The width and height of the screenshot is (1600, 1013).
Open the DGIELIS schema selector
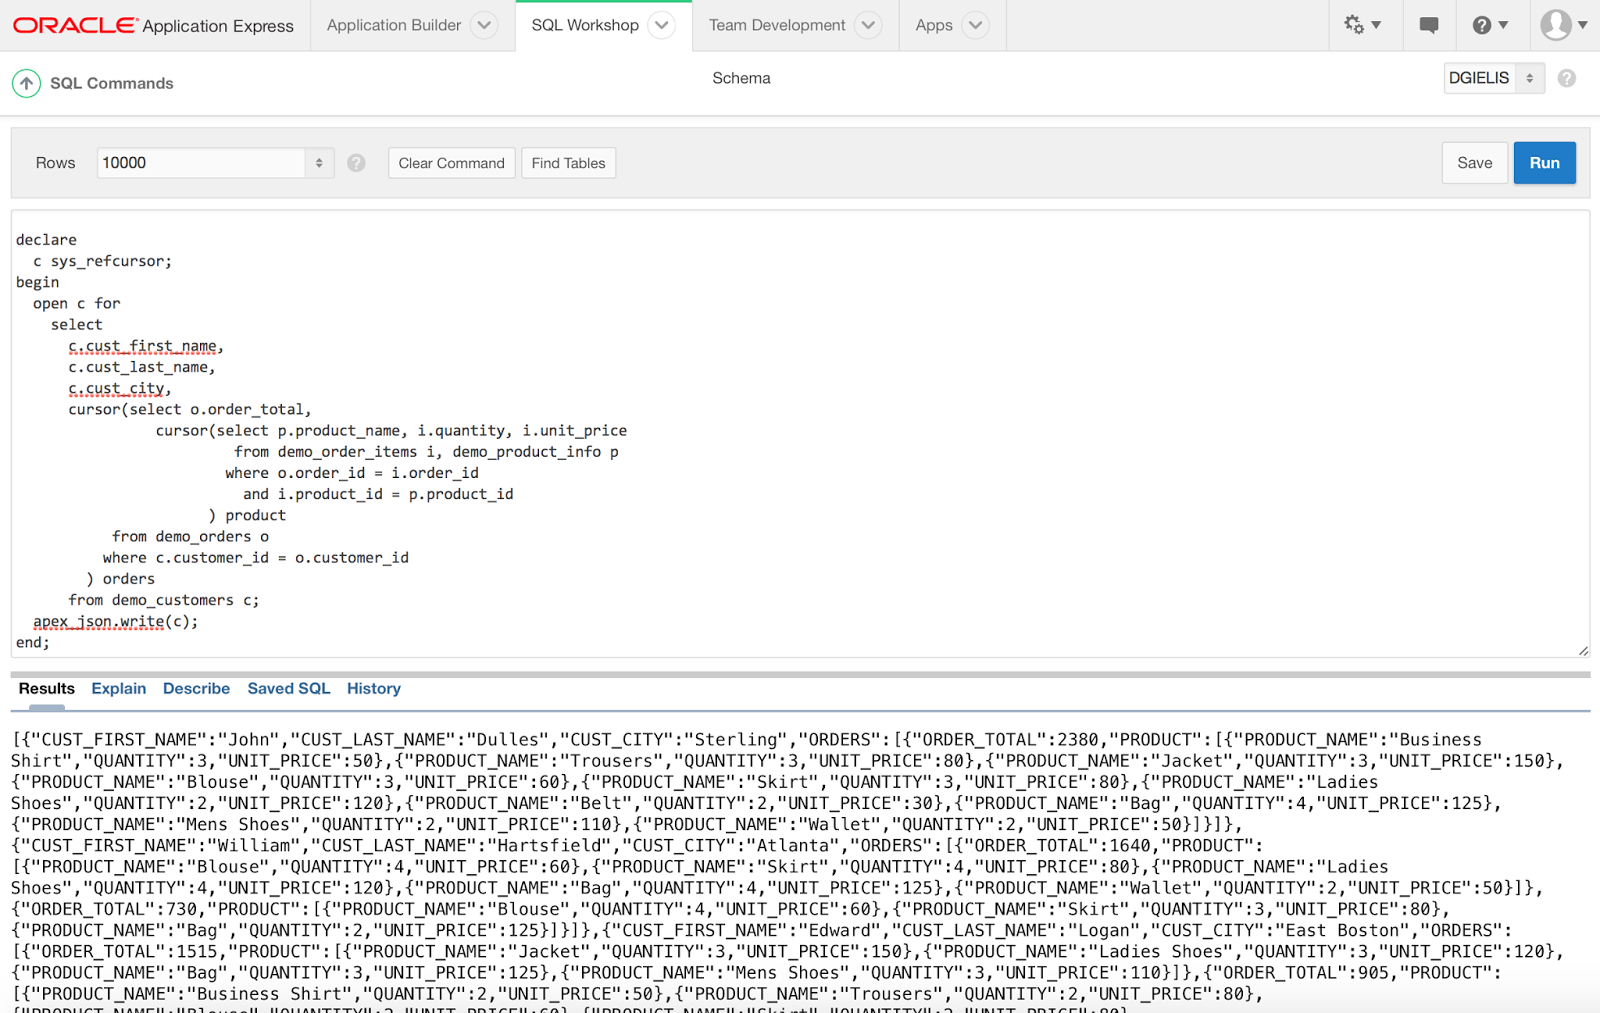[x=1494, y=78]
